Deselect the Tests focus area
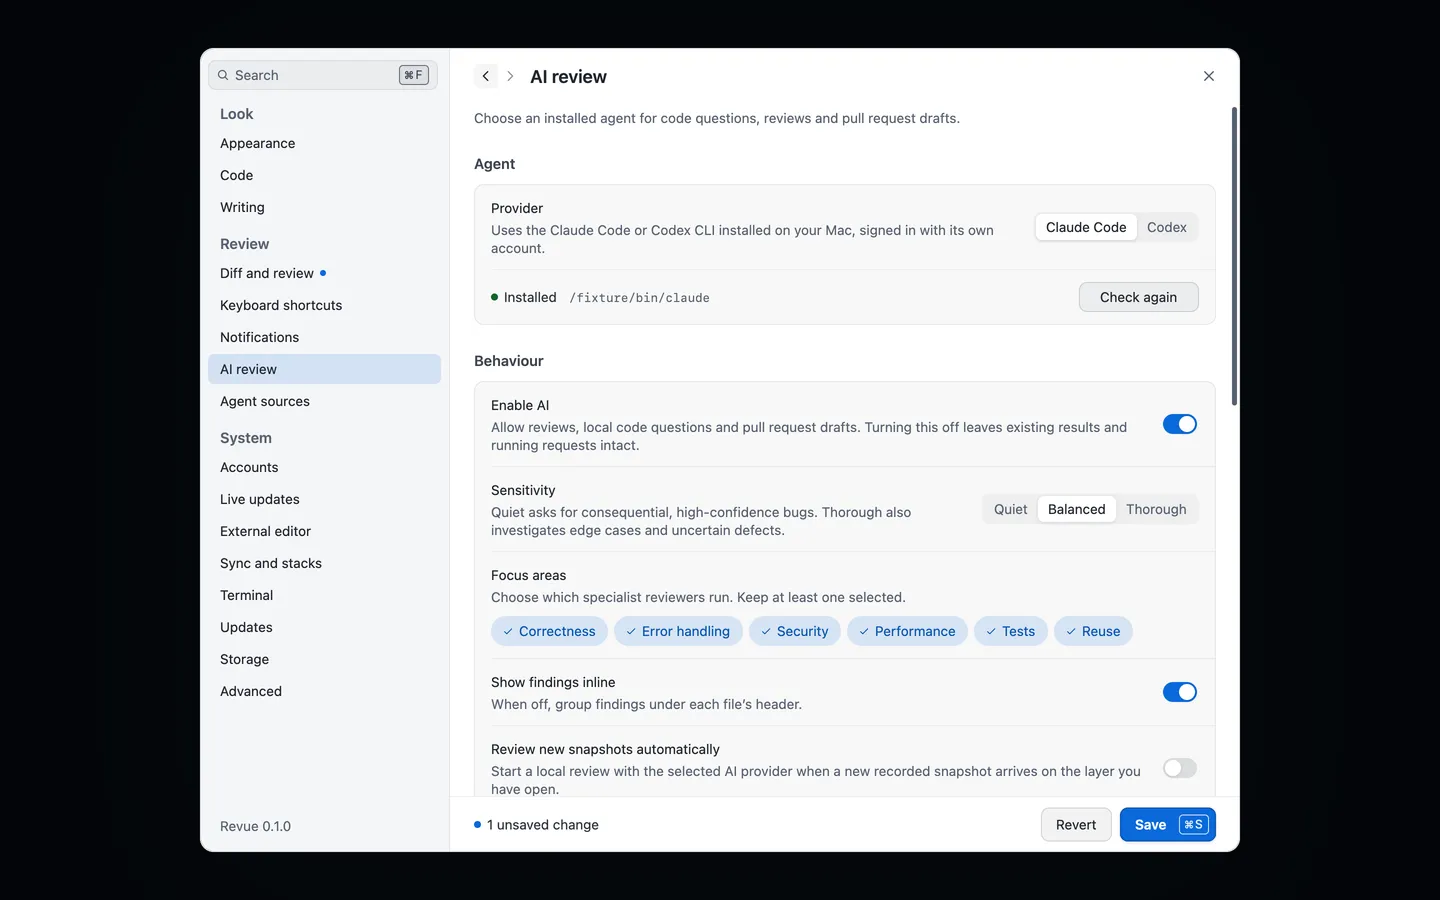 click(x=1011, y=631)
